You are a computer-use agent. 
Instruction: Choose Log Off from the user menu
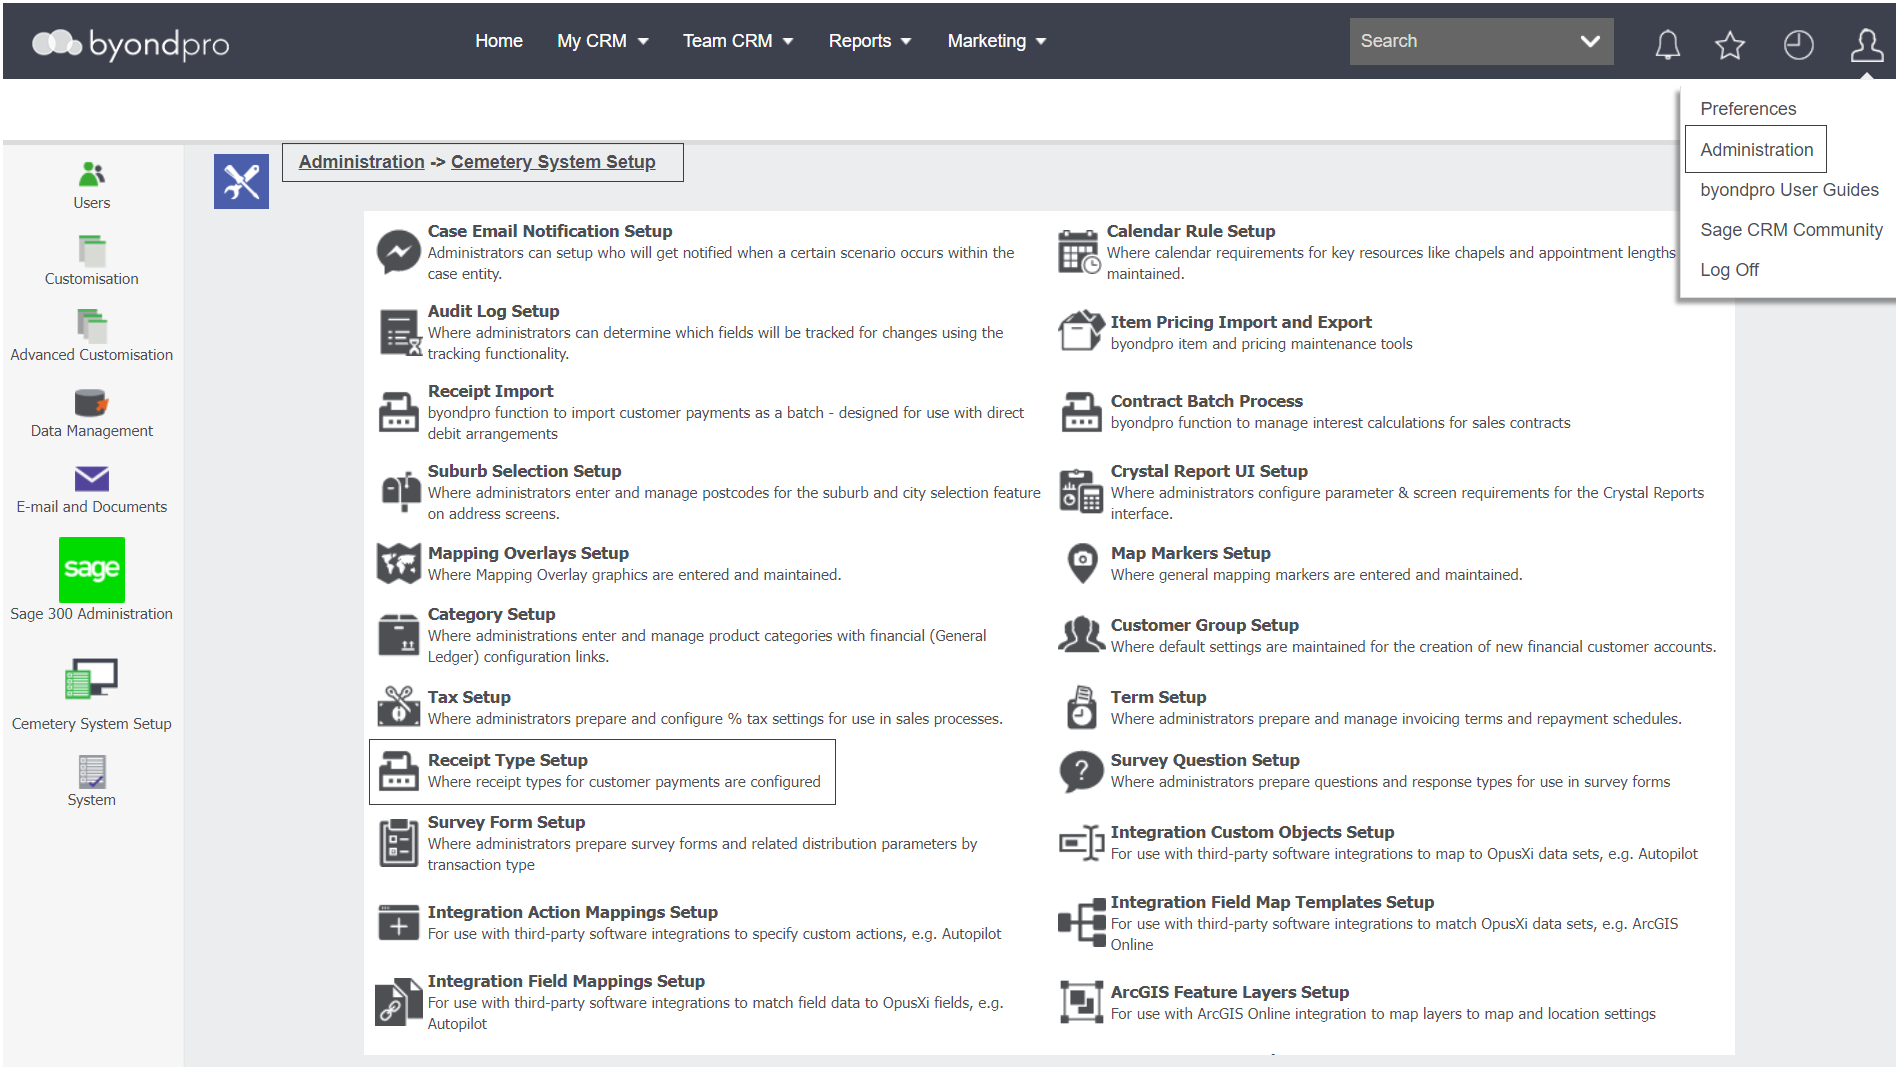click(x=1729, y=270)
